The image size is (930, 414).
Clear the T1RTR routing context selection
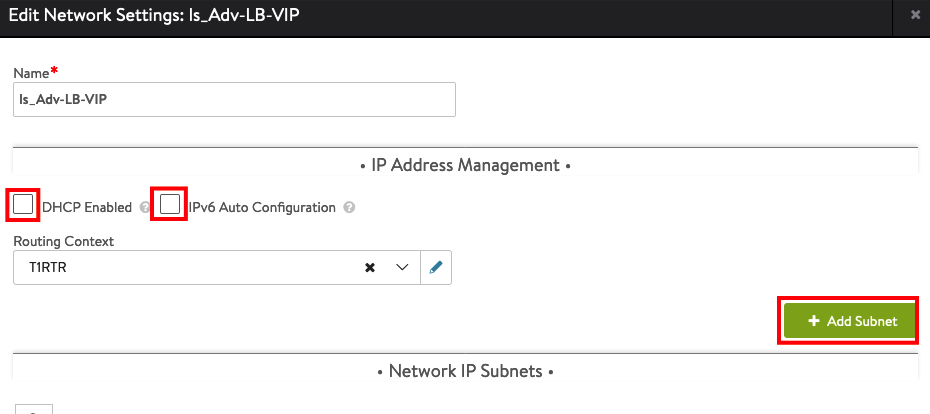tap(370, 267)
